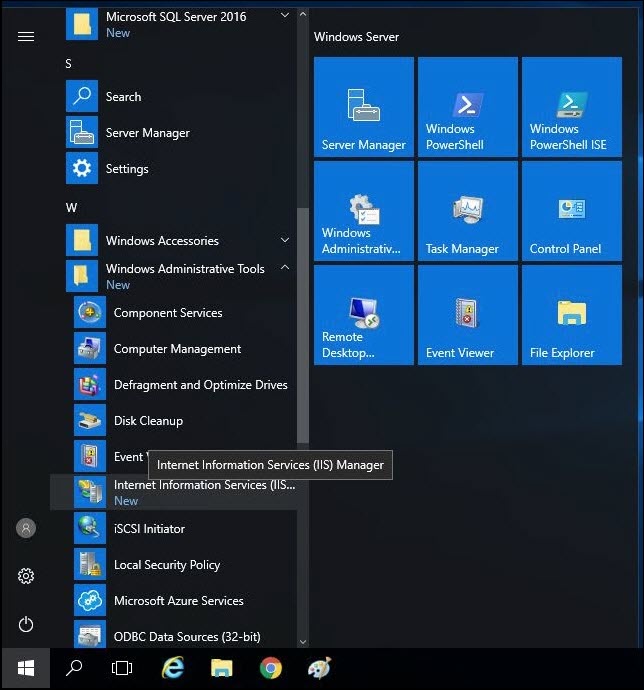Click the Windows Administrative Tools folder icon

click(82, 276)
